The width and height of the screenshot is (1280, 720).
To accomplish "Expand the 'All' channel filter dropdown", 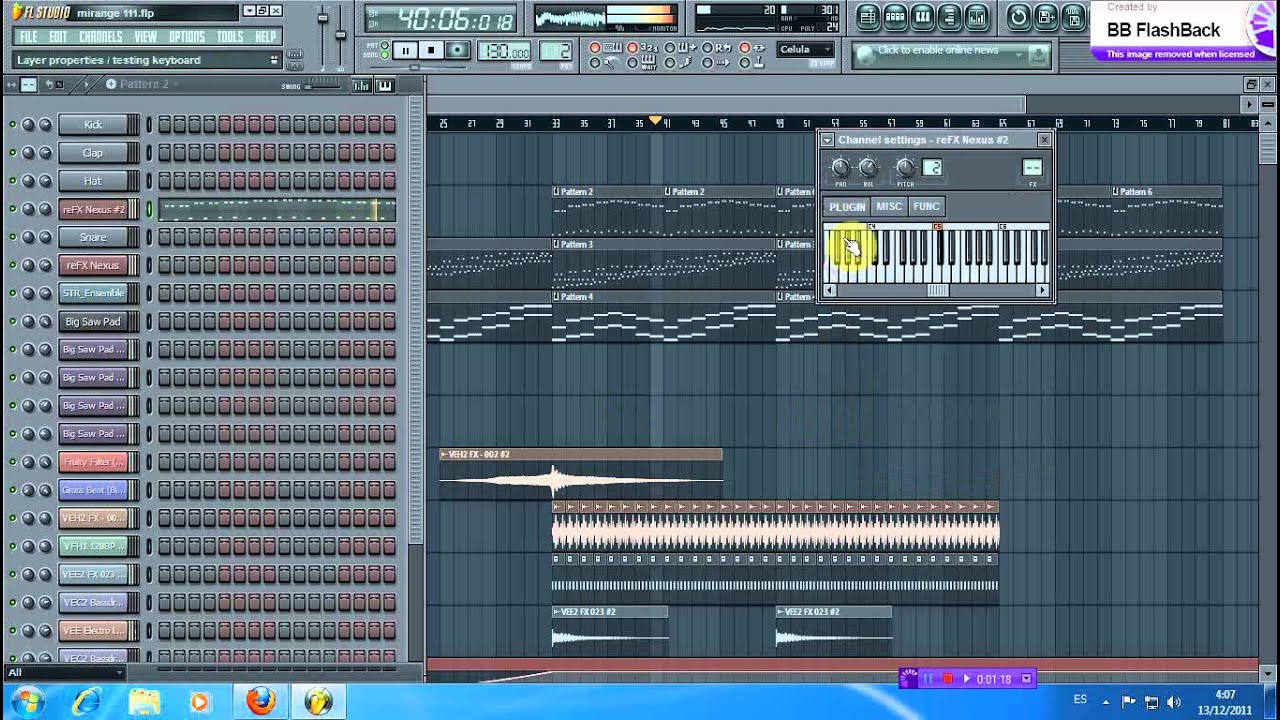I will (x=118, y=672).
